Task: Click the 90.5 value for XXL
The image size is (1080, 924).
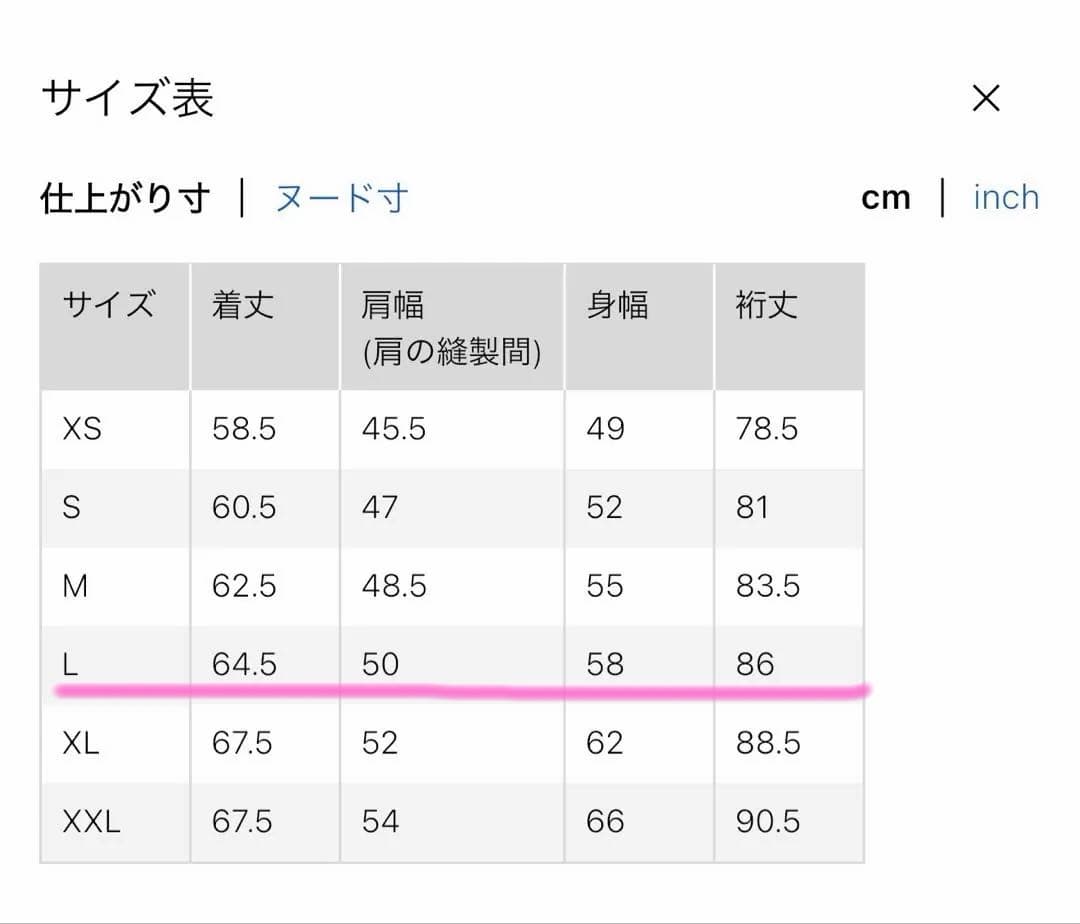Action: click(x=768, y=821)
